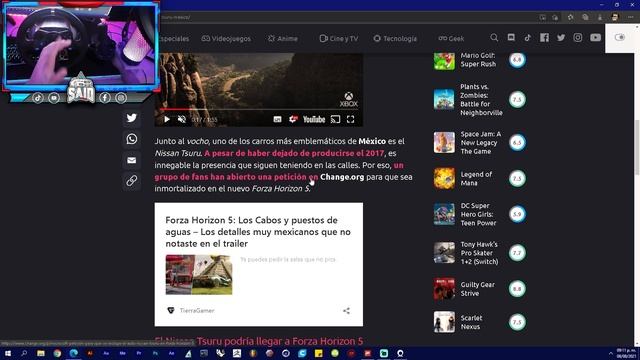The image size is (640, 360).
Task: Open File Explorer from taskbar
Action: point(40,353)
